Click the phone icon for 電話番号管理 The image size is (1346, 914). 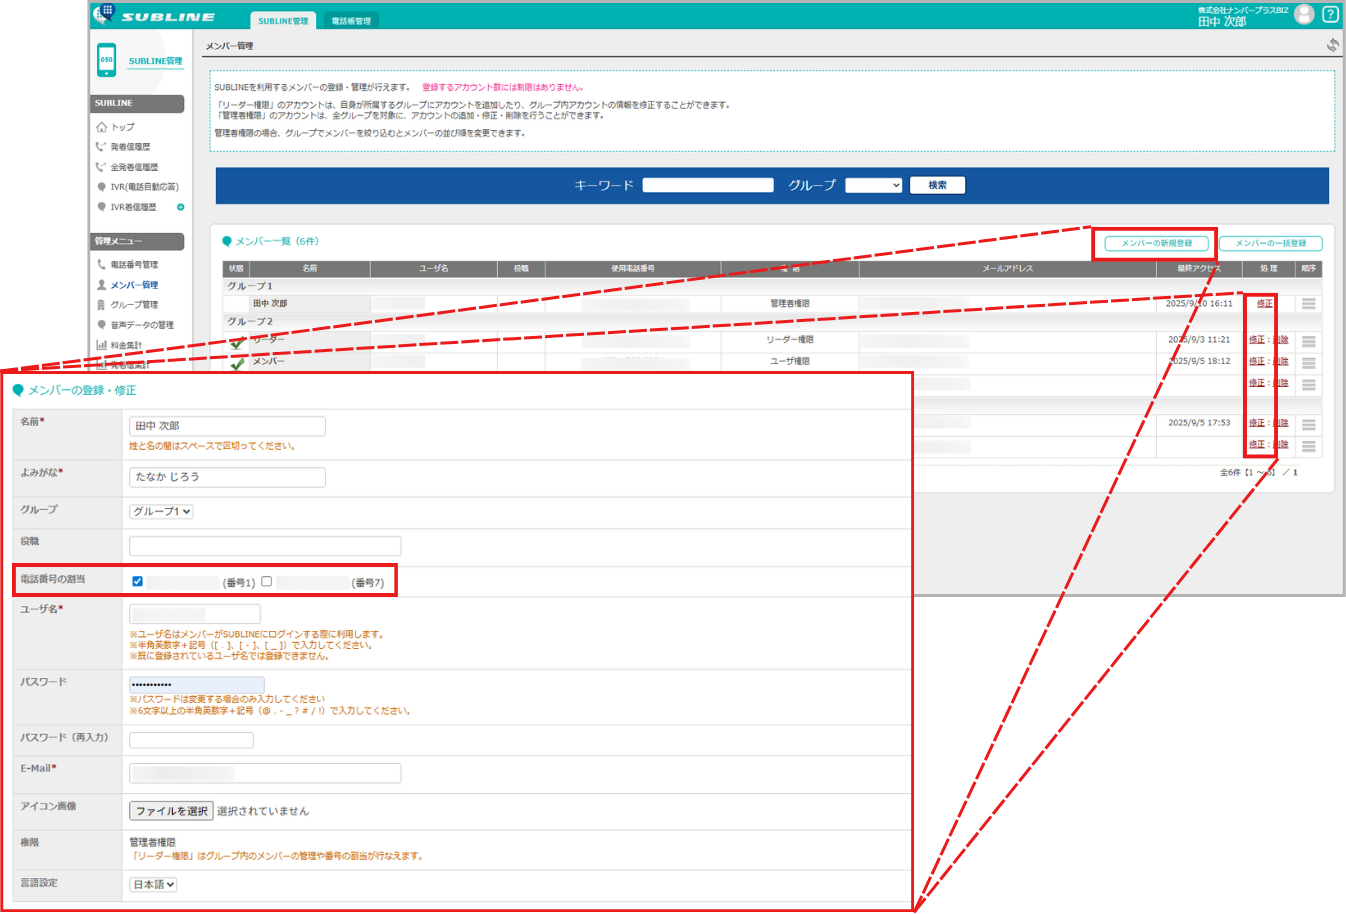(101, 265)
